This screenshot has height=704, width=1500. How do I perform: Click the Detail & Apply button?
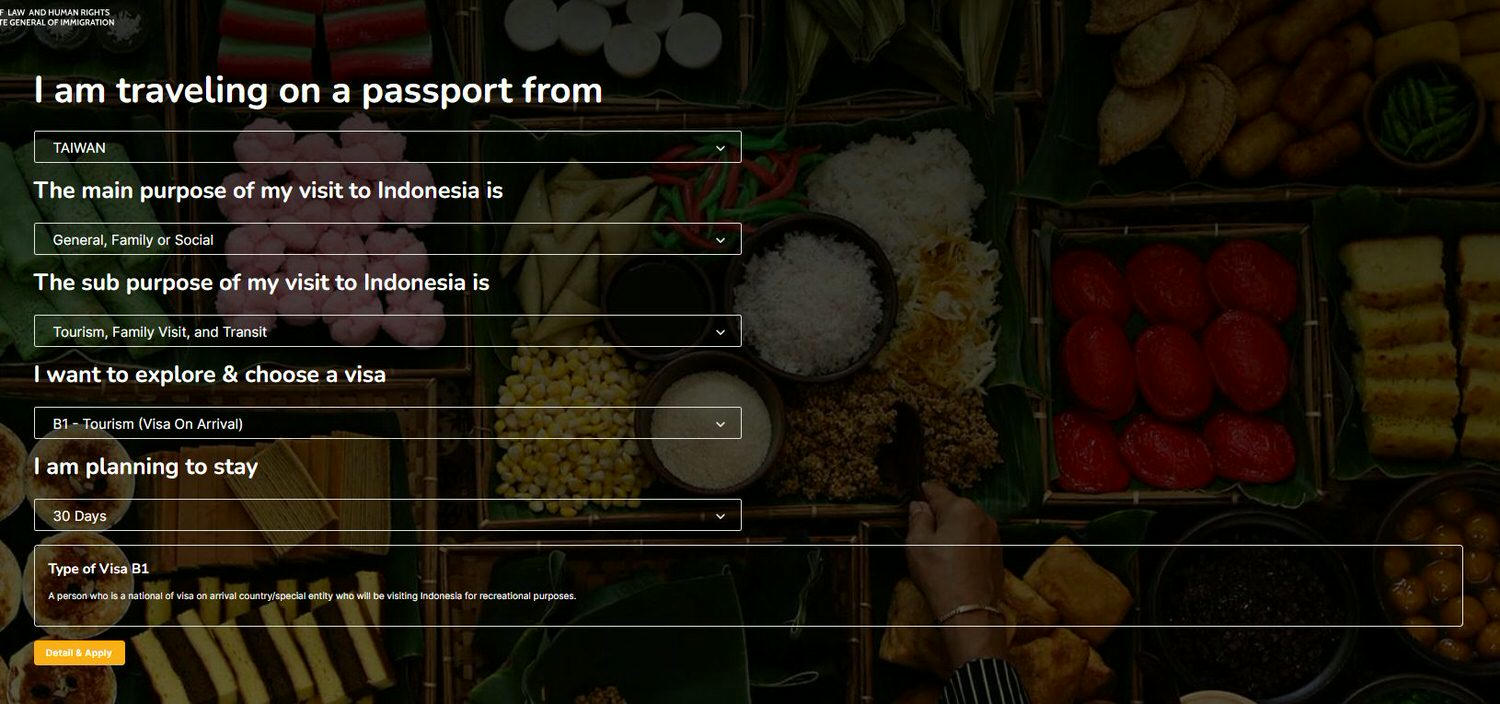coord(79,653)
